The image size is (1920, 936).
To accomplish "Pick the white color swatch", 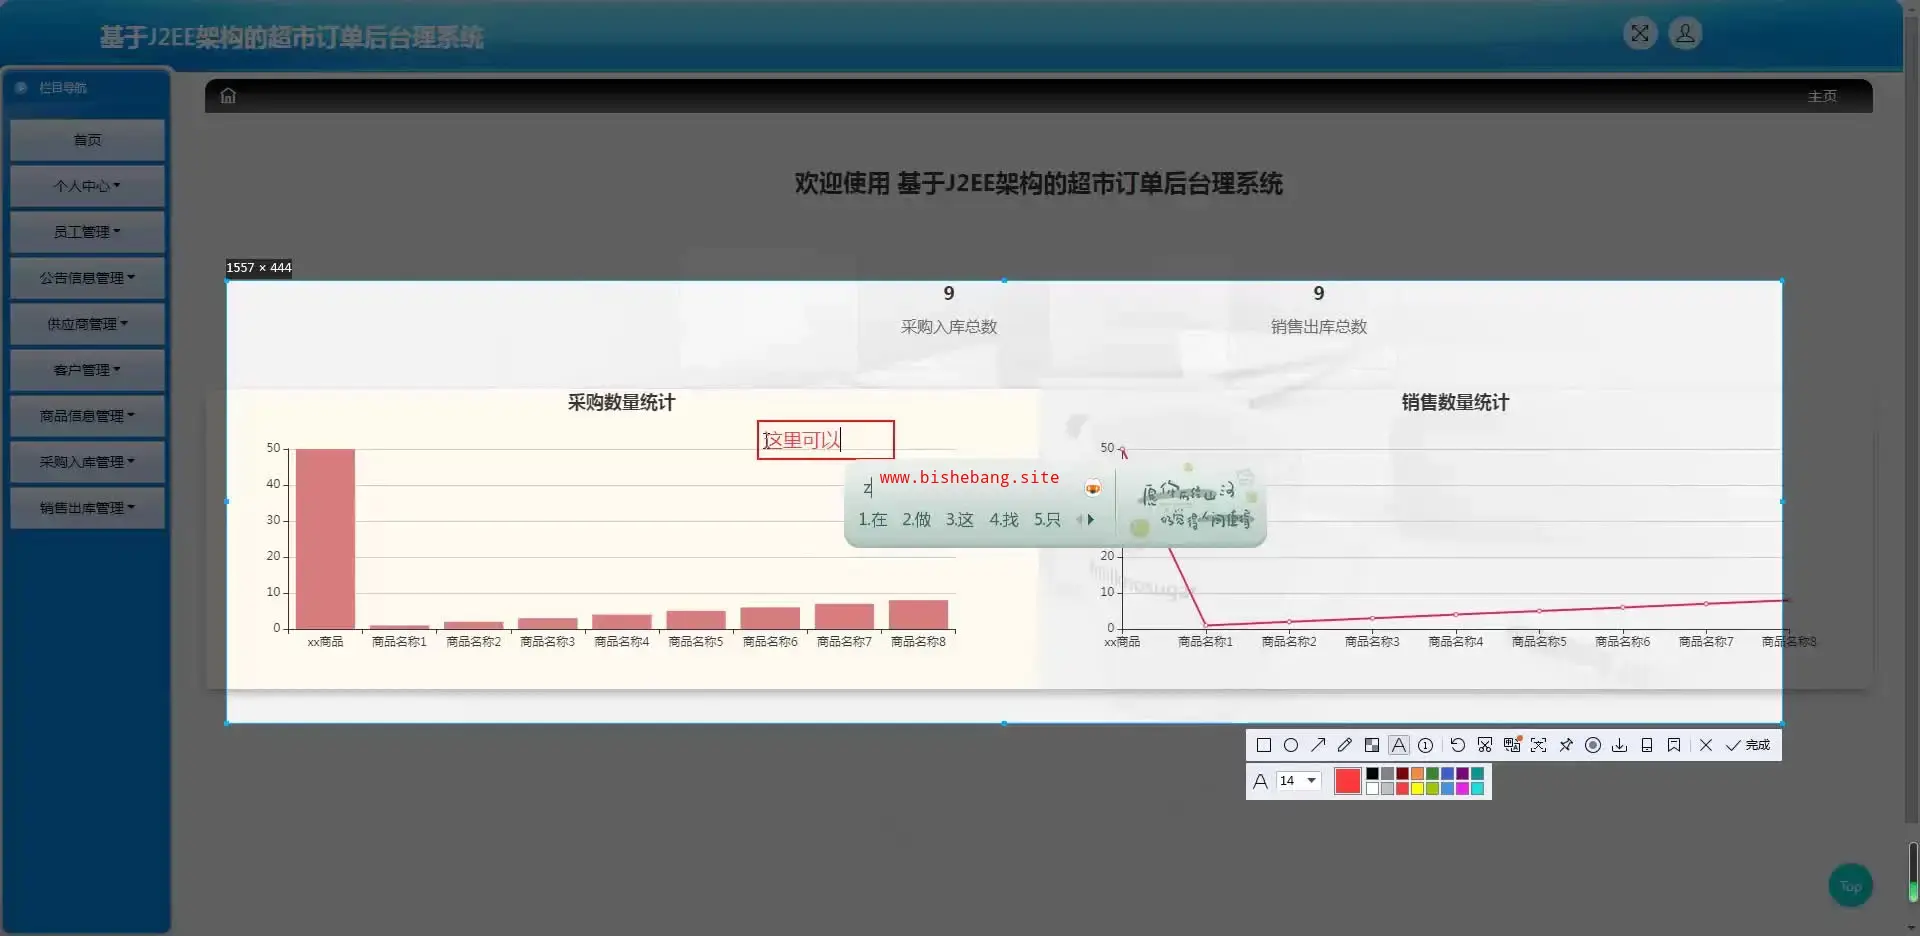I will [1372, 788].
